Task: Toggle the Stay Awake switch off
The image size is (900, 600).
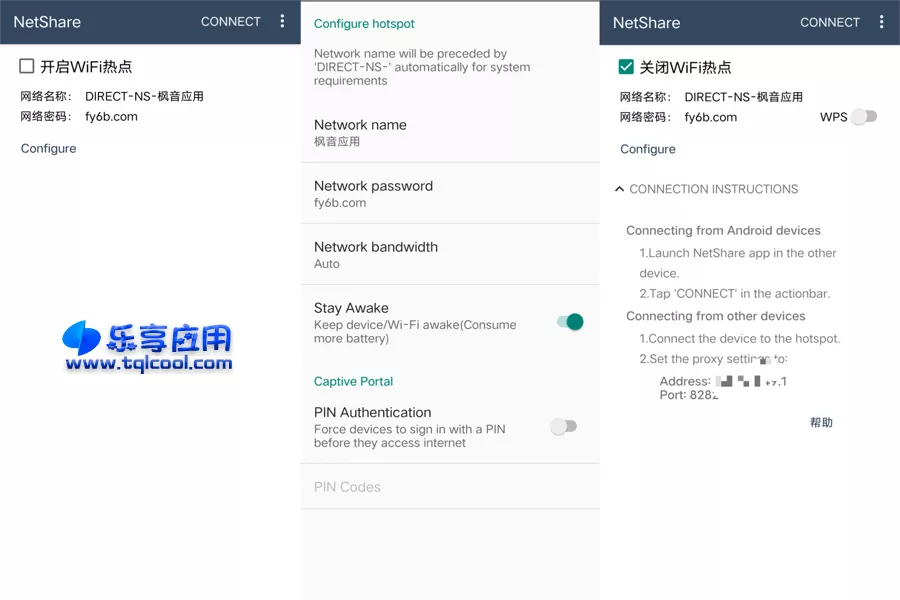Action: 568,322
